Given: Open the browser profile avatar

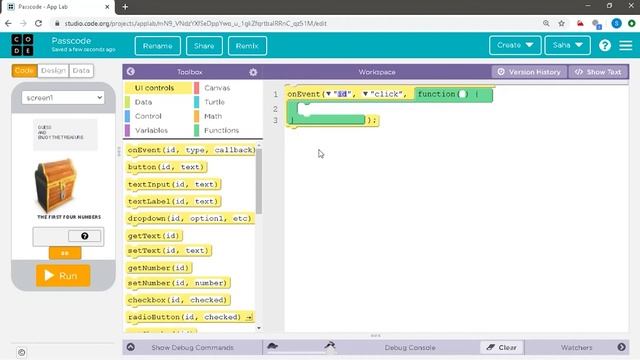Looking at the screenshot, I should [616, 23].
